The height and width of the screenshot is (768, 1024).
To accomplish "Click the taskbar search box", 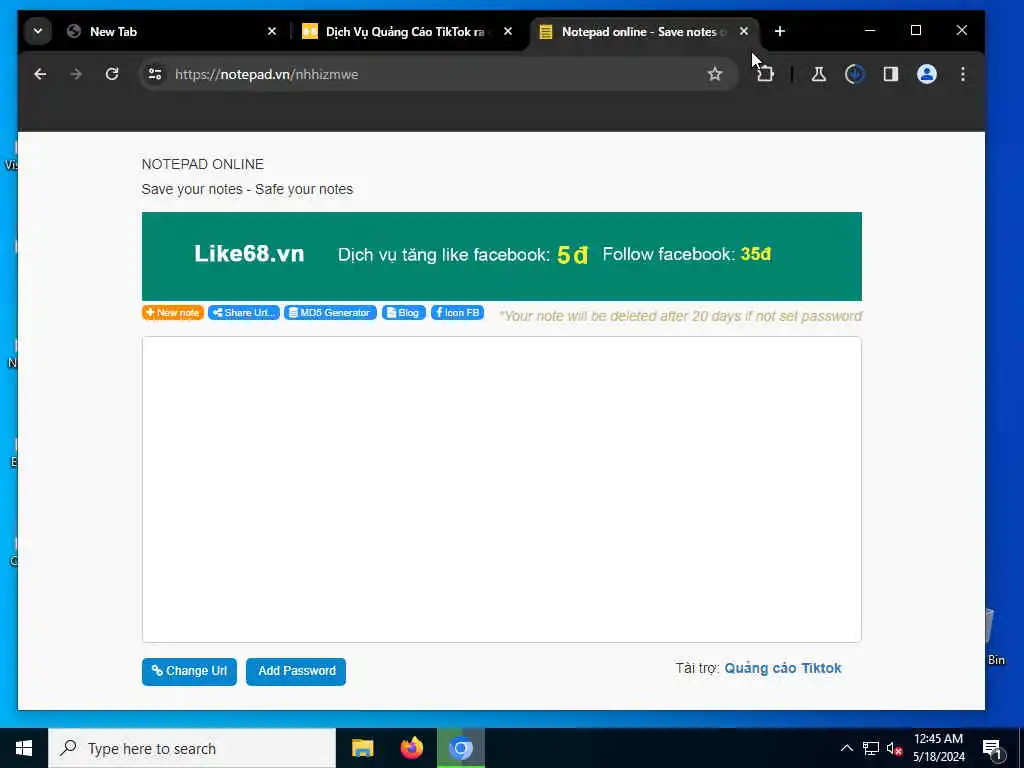I will pos(192,748).
